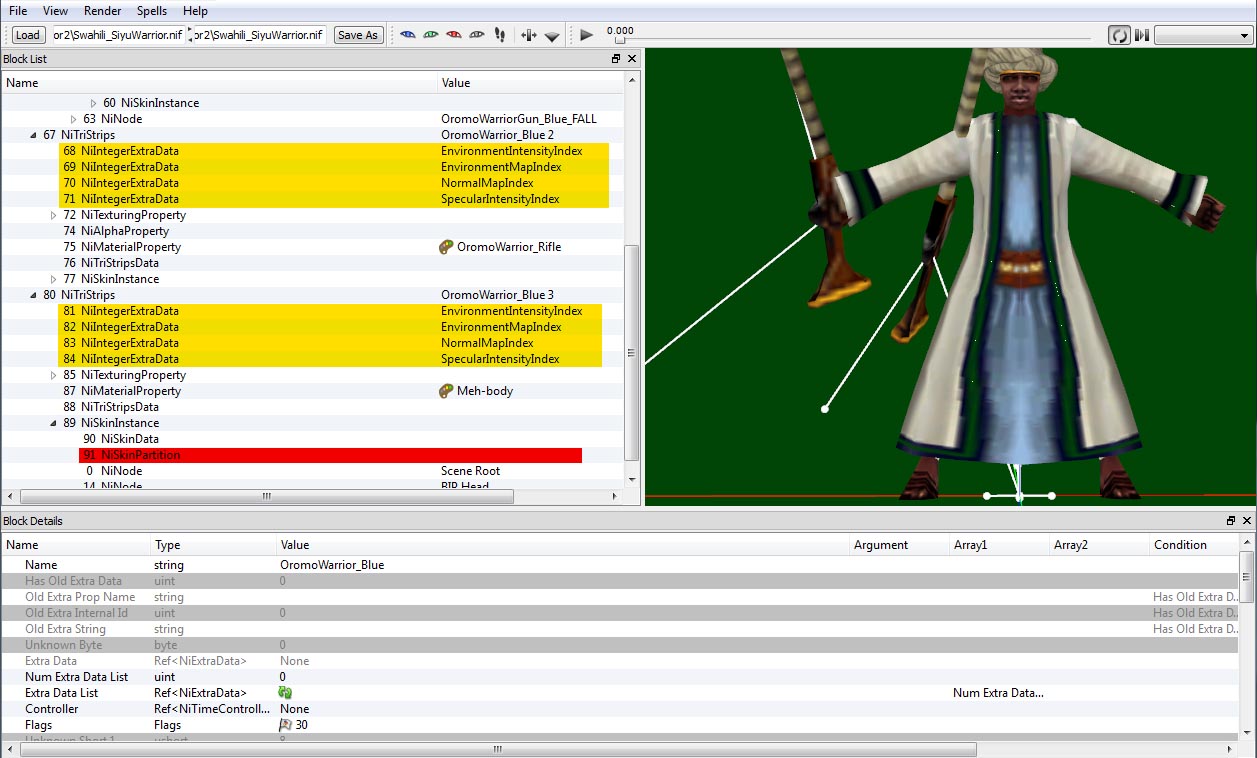
Task: Click Num Extra Data List row
Action: pos(620,677)
